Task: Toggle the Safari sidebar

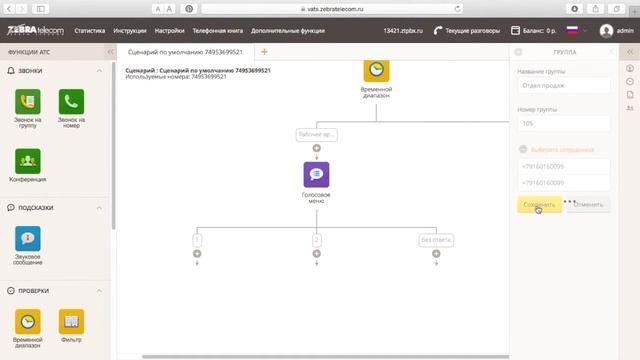Action: click(40, 9)
